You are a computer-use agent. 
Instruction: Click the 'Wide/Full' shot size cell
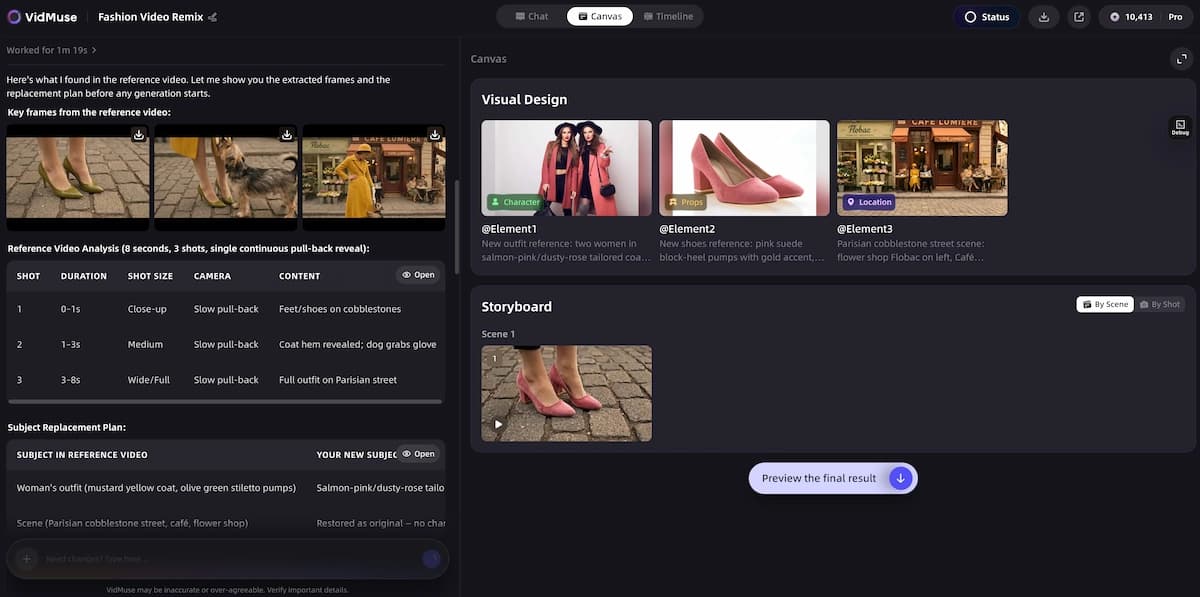point(149,380)
